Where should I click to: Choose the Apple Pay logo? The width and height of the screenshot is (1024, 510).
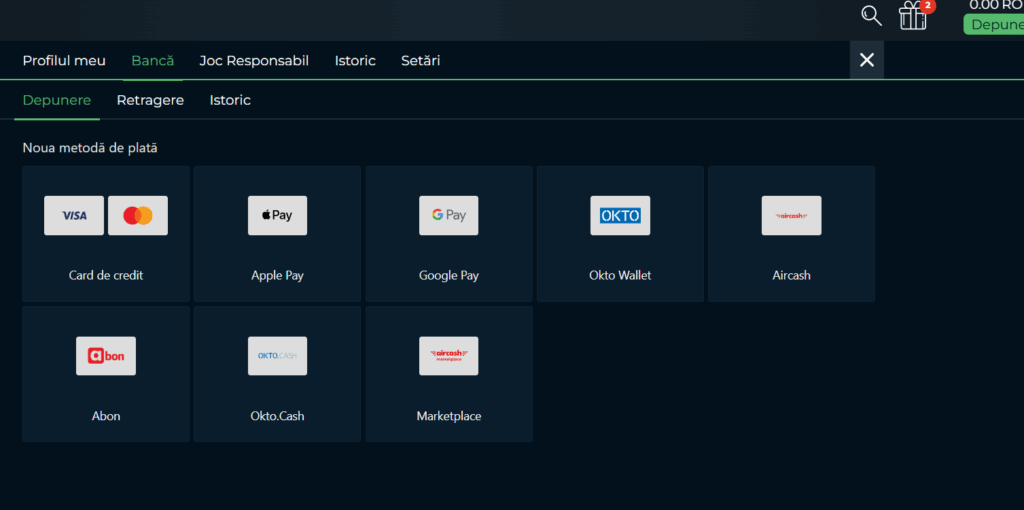coord(277,215)
